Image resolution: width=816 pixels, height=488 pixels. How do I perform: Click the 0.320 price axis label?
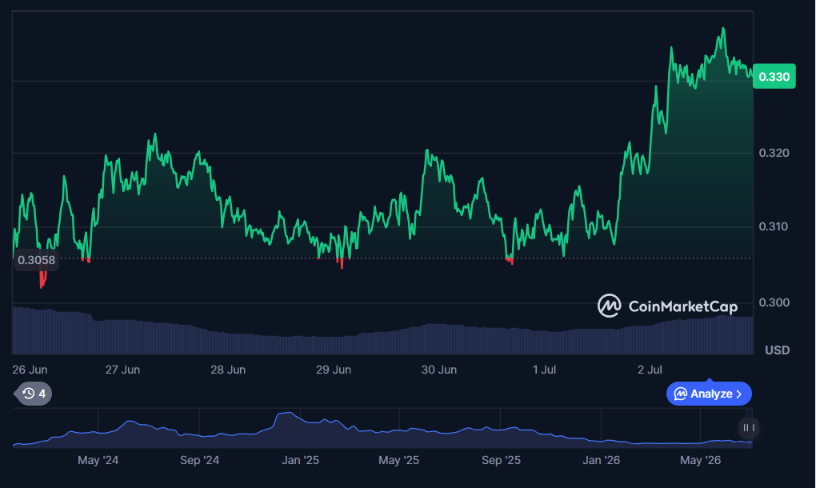click(774, 153)
